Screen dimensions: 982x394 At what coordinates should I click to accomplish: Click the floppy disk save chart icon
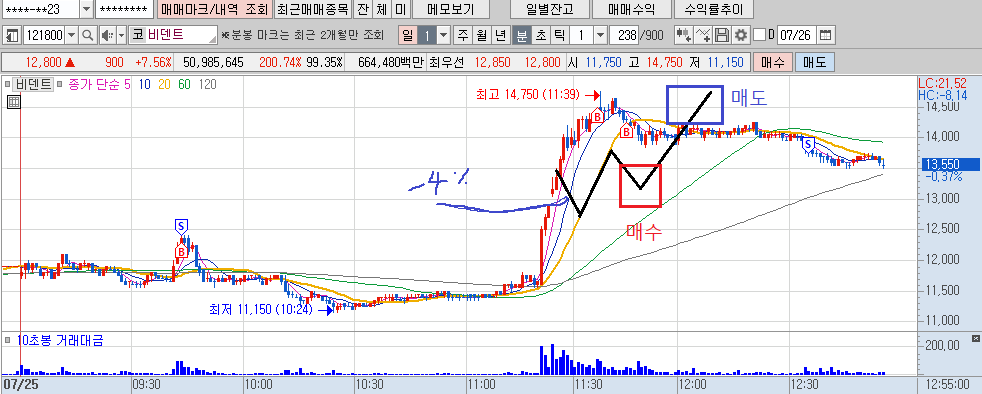coord(723,35)
